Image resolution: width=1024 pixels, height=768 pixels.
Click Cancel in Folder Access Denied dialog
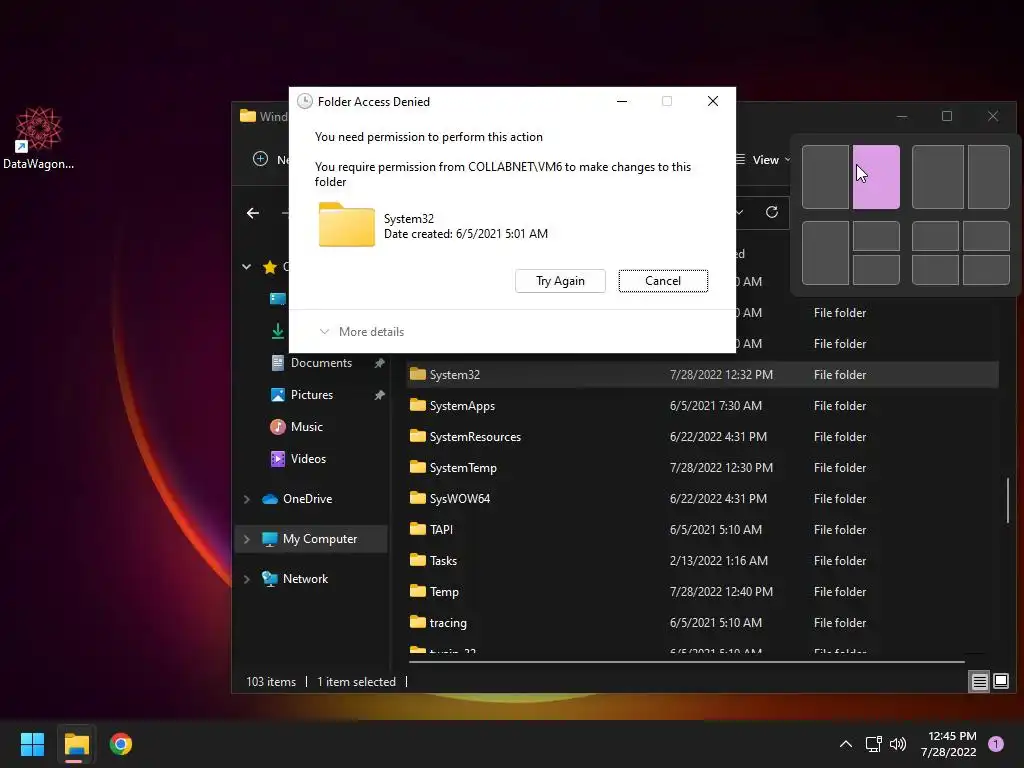(663, 281)
